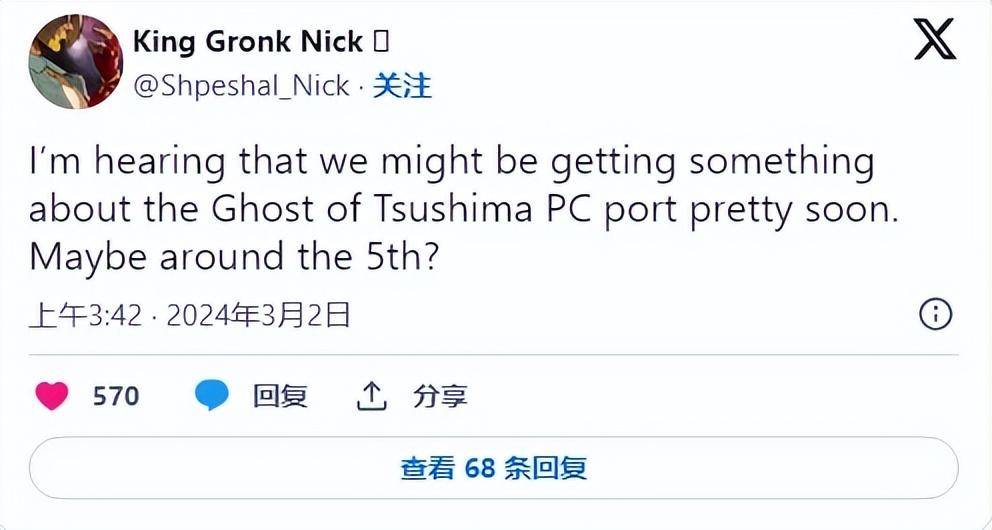This screenshot has height=530, width=992.
Task: View replies via 查看 68 条回复 button
Action: [493, 468]
